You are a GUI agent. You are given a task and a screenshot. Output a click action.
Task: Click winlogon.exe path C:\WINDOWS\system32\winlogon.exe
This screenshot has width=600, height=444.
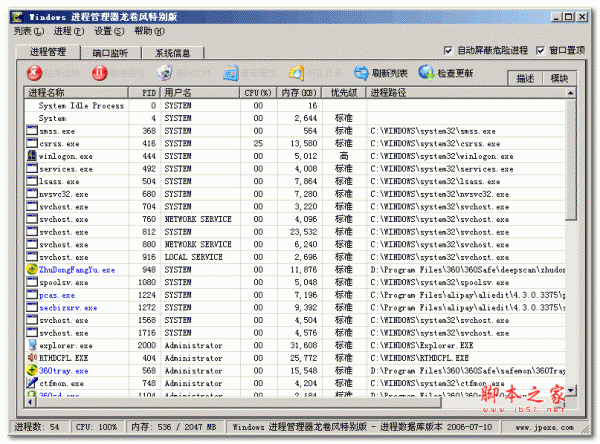point(442,156)
